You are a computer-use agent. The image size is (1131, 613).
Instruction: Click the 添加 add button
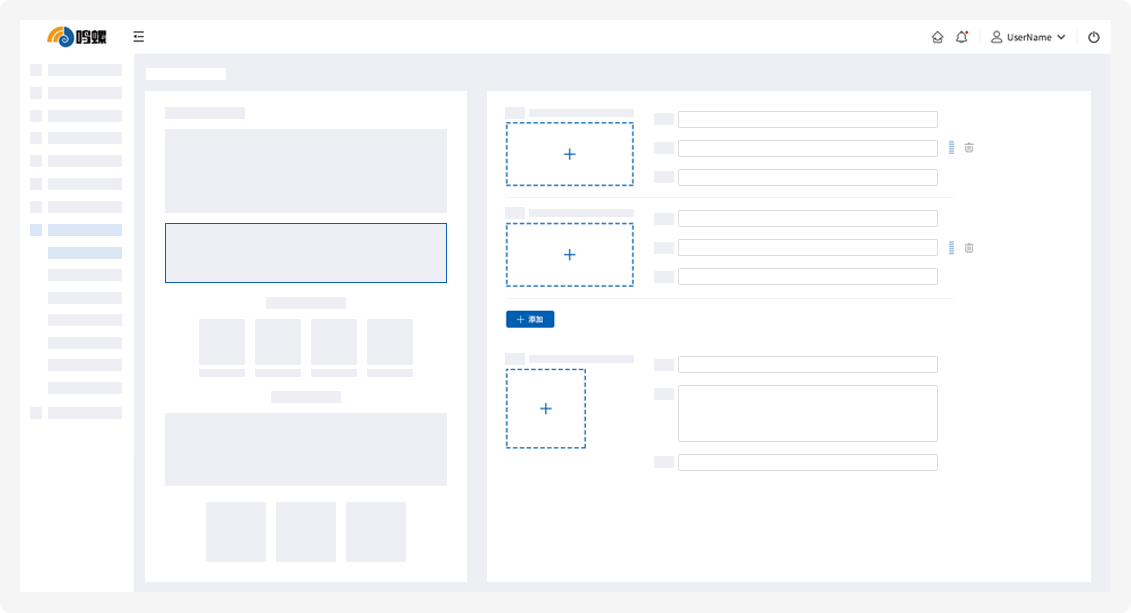[x=530, y=319]
